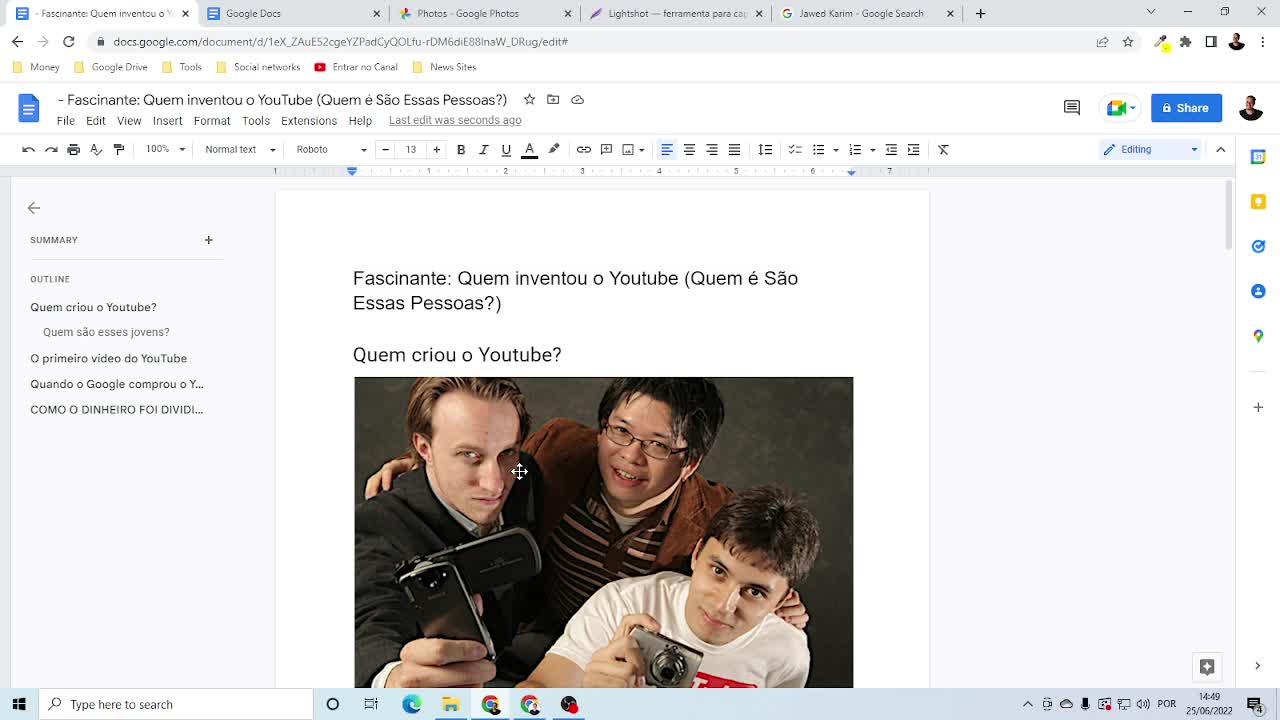The image size is (1280, 720).
Task: Click the Decrease indent icon
Action: pos(891,149)
